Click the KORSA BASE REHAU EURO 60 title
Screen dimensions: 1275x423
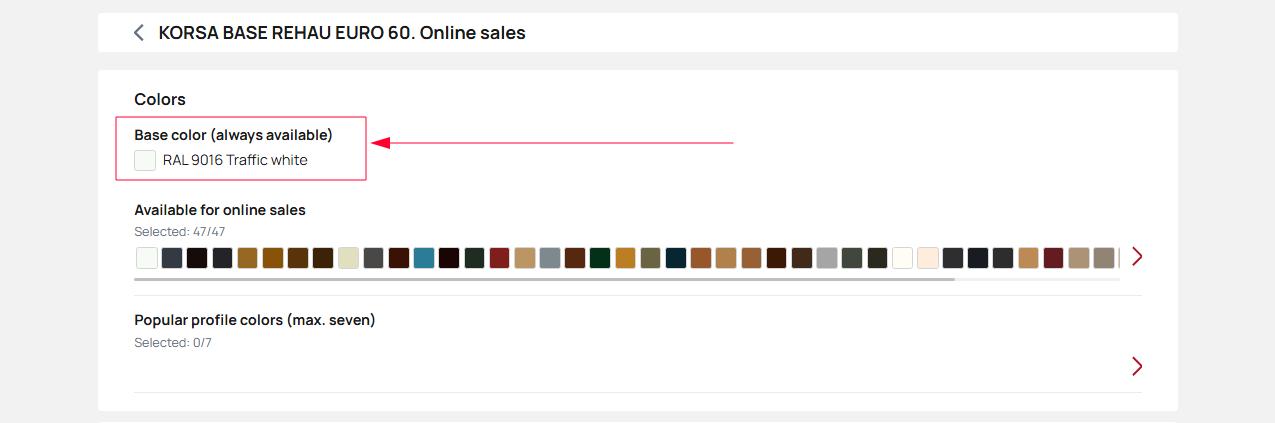coord(342,33)
